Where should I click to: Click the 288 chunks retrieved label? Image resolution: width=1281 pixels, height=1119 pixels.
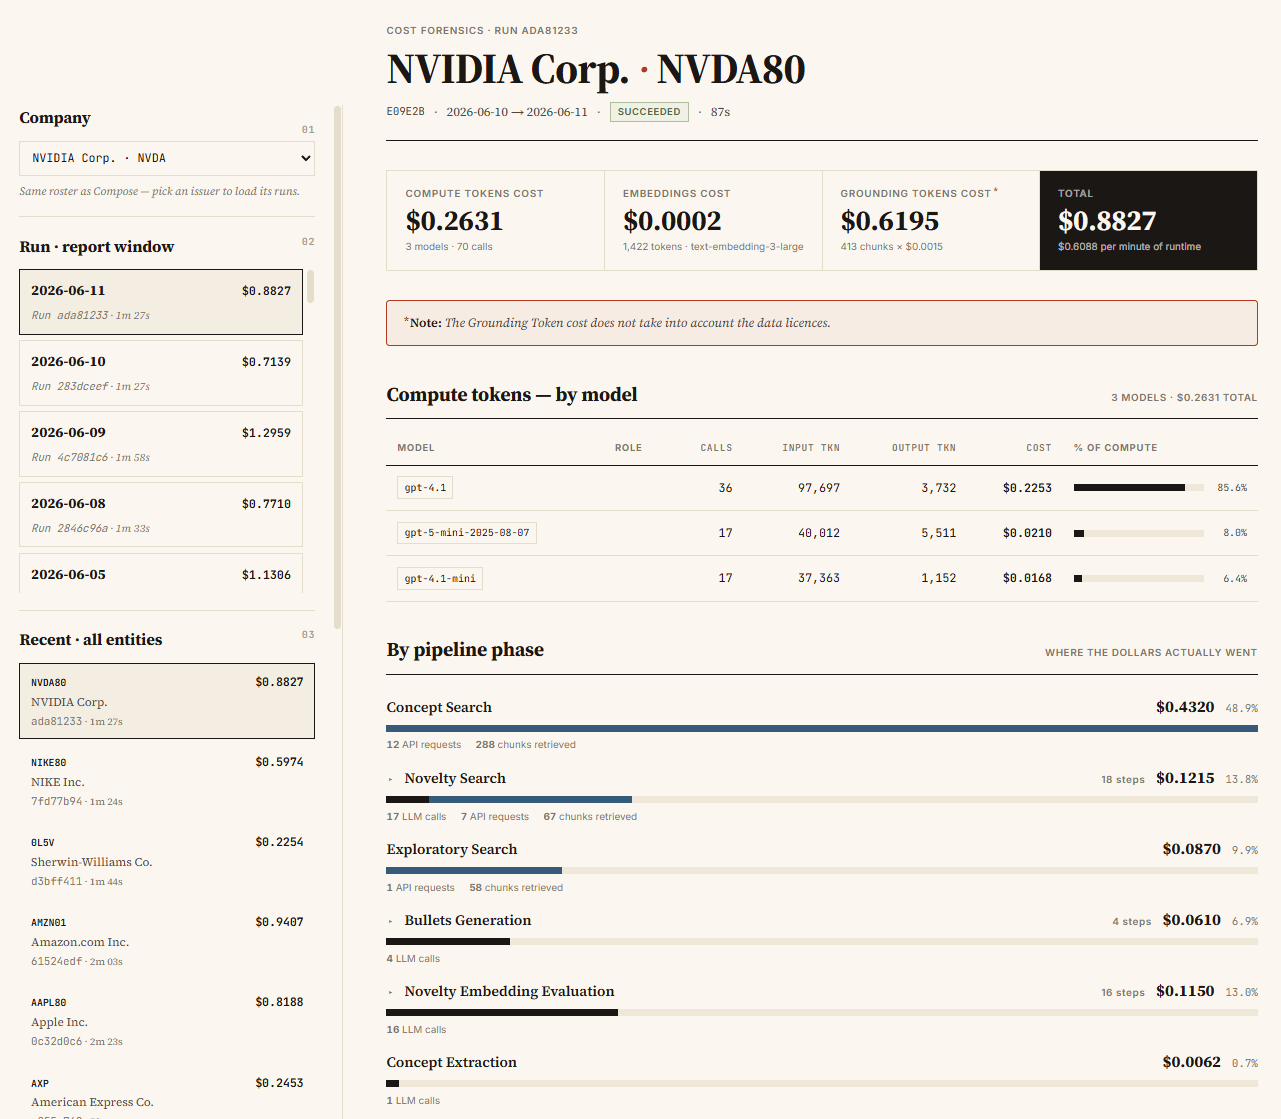526,745
